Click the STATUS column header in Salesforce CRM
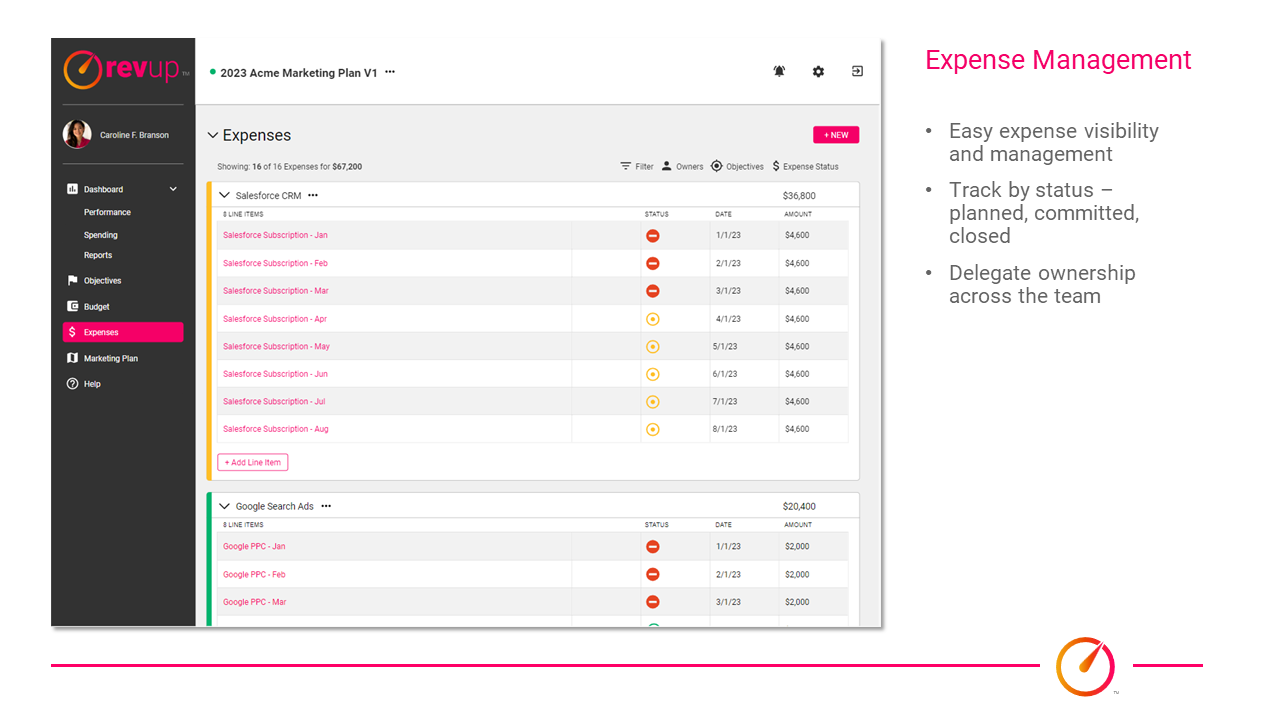Screen dimensions: 1280x720 pos(657,214)
